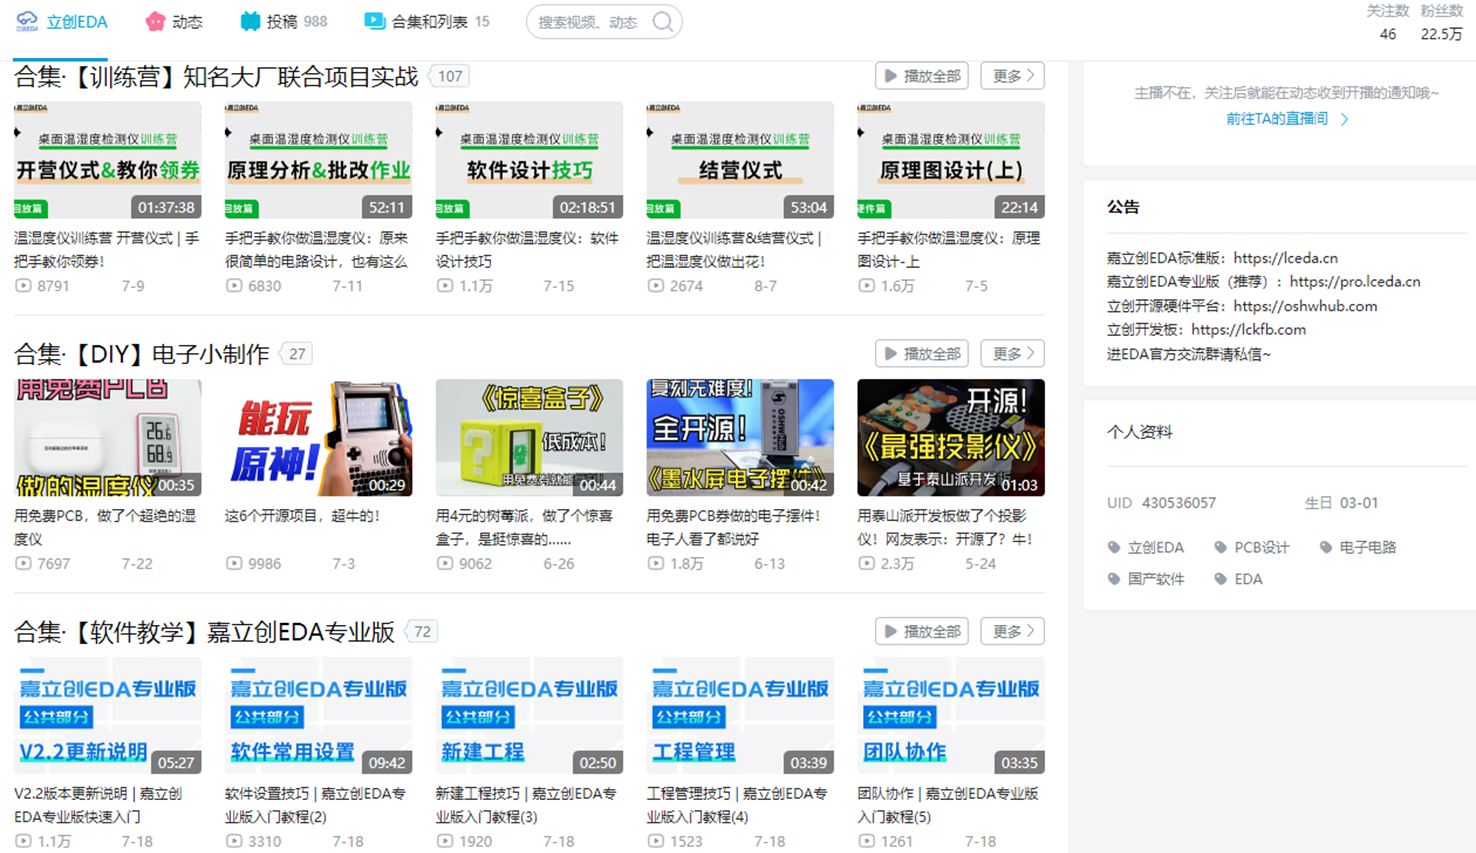Open 开营仪式&教你领券 video thumbnail
Screen dimensions: 1476x853
pyautogui.click(x=107, y=160)
